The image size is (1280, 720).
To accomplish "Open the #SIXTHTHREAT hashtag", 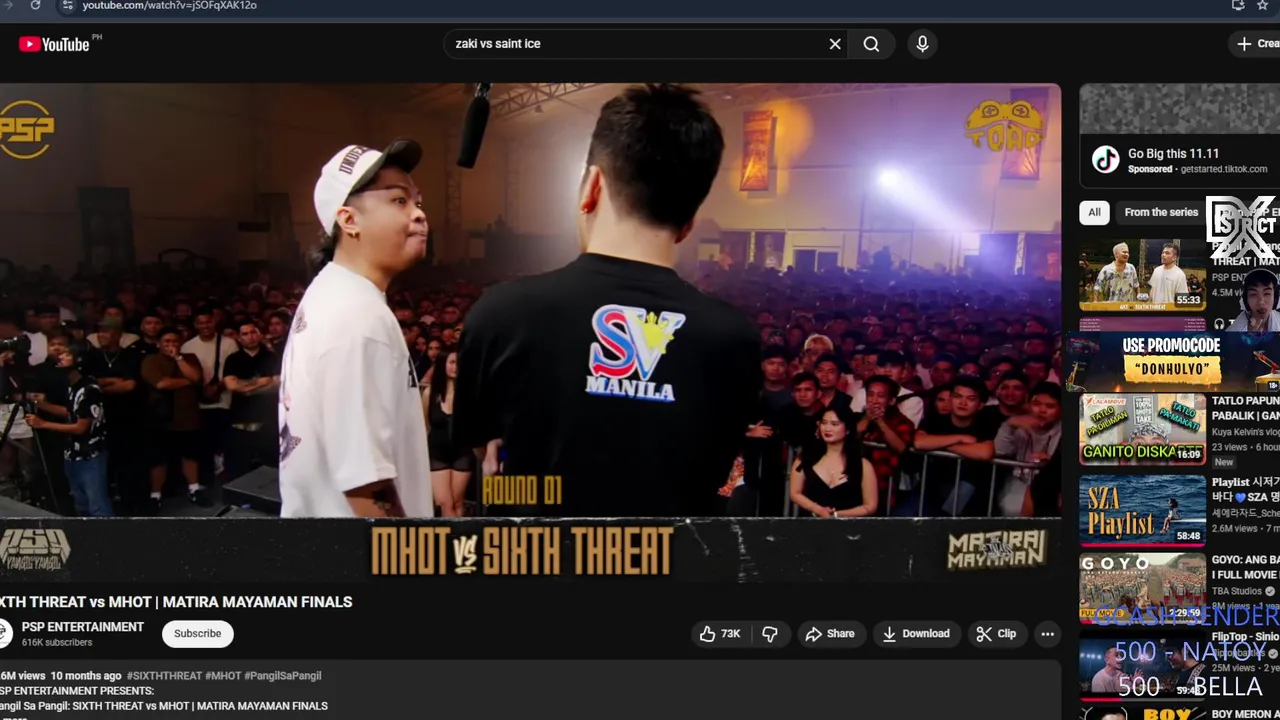I will 165,676.
